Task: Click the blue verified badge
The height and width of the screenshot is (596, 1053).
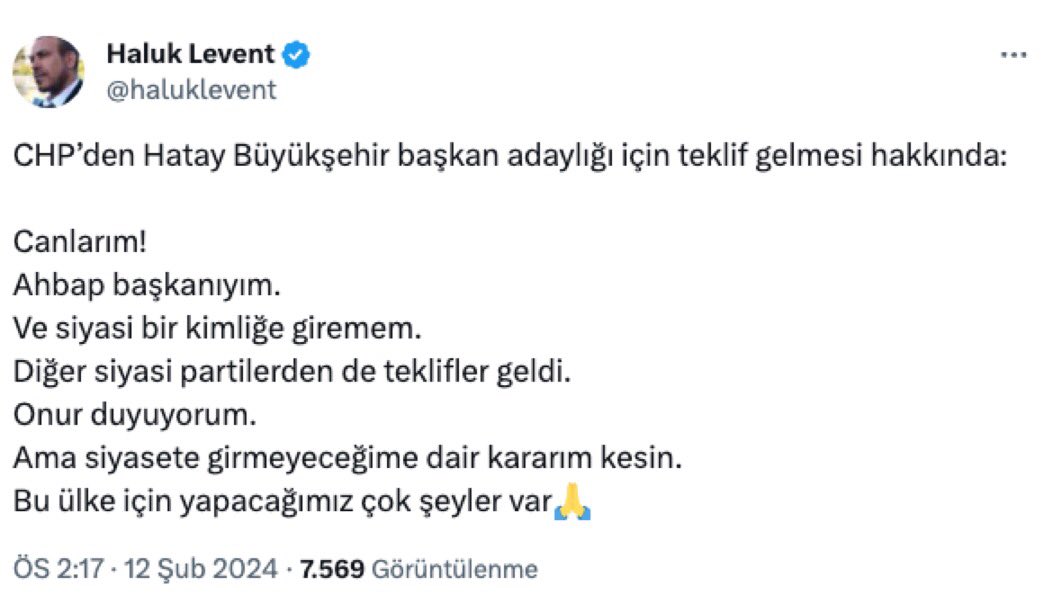Action: tap(296, 56)
